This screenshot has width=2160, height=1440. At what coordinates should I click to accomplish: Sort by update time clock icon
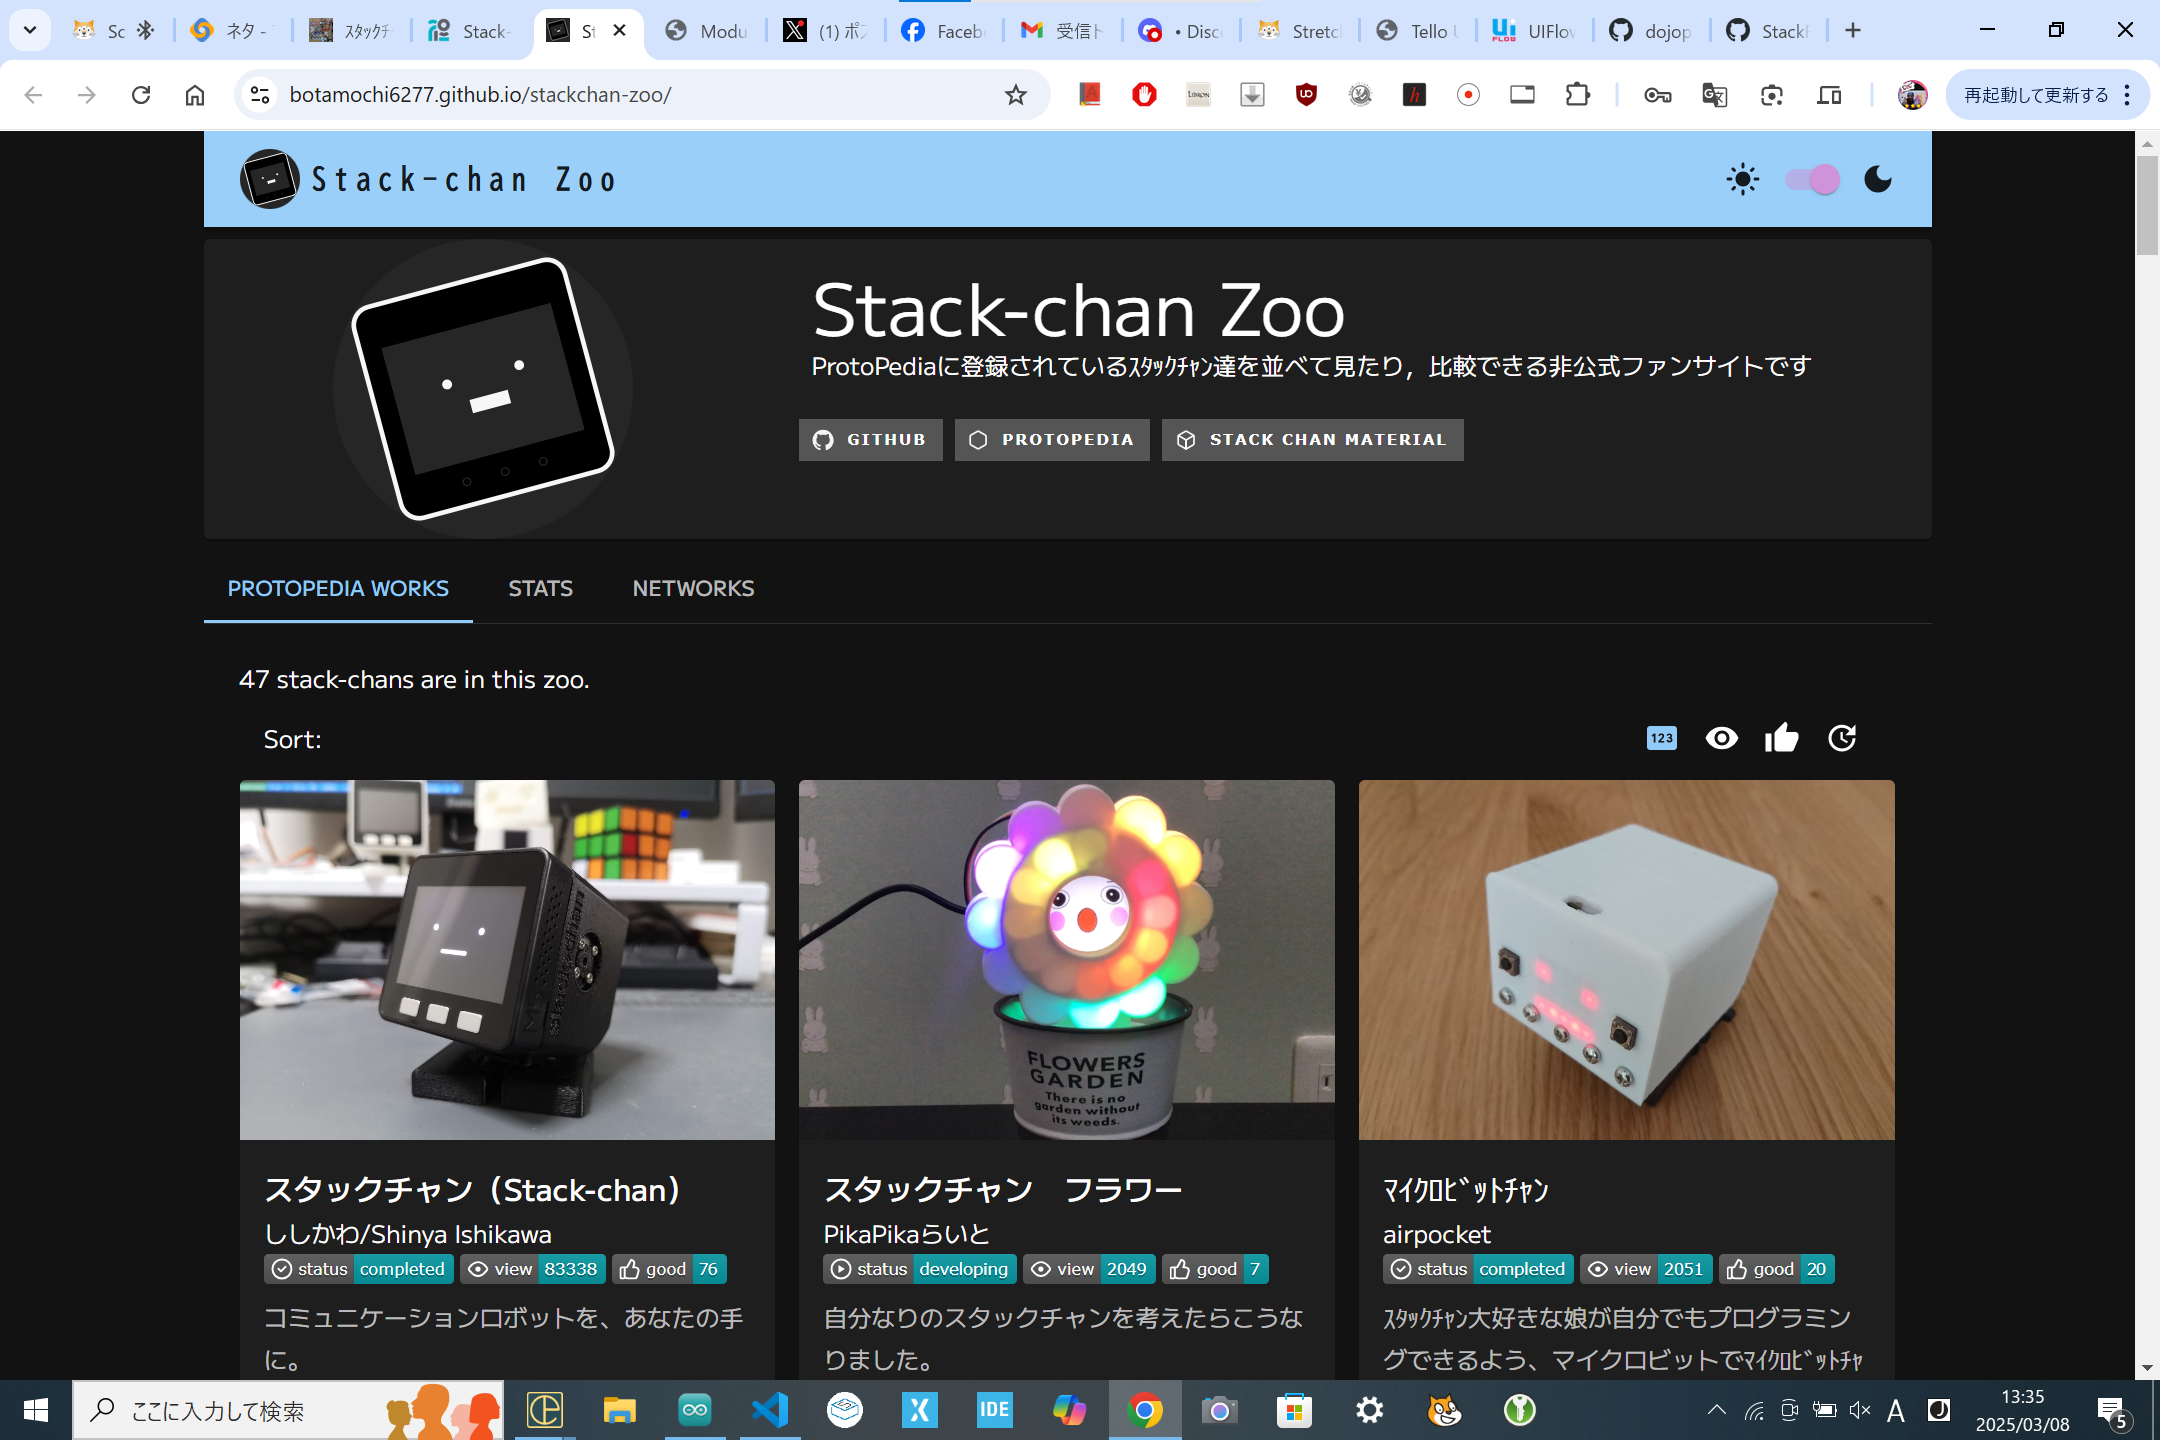(1841, 738)
